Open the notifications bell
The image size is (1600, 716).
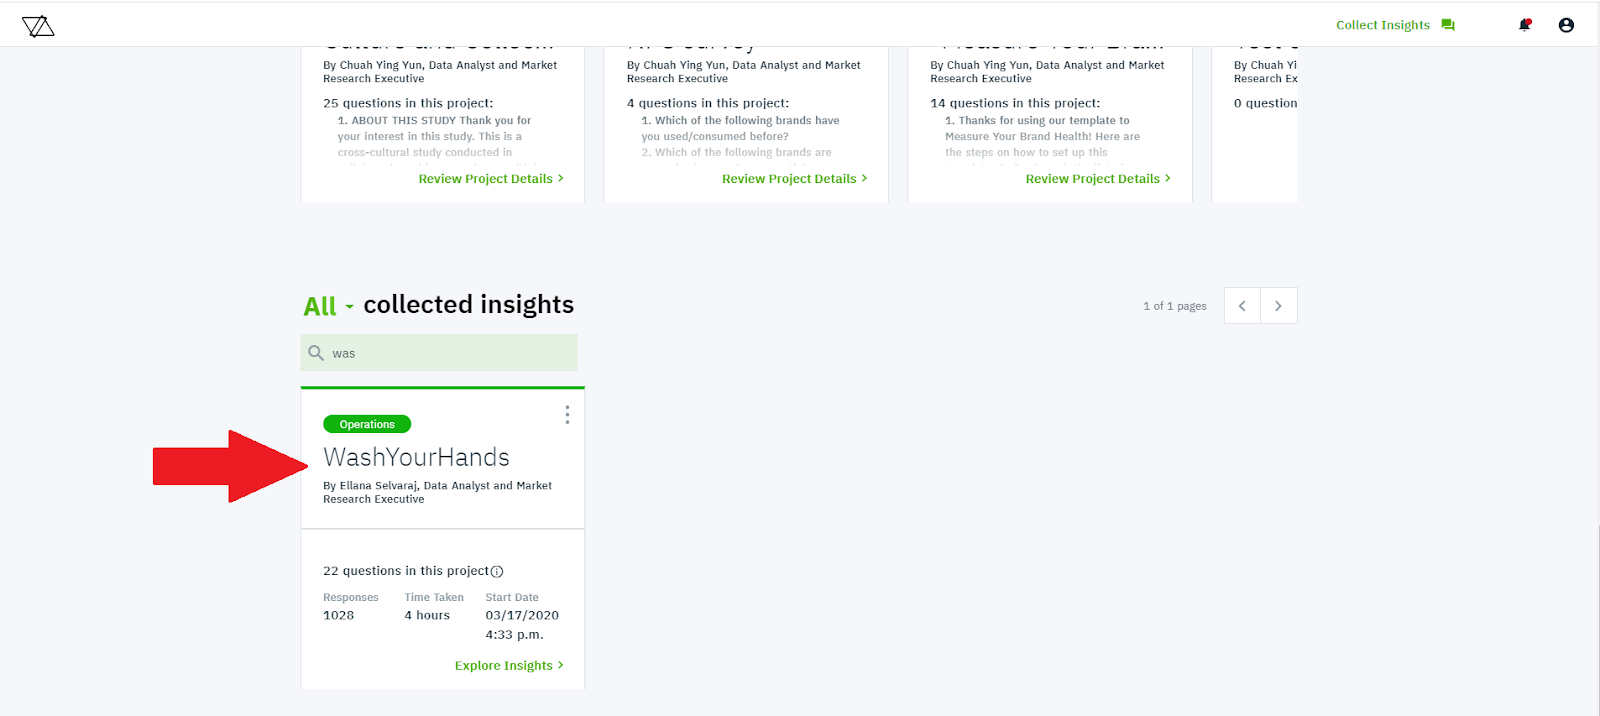pos(1525,25)
